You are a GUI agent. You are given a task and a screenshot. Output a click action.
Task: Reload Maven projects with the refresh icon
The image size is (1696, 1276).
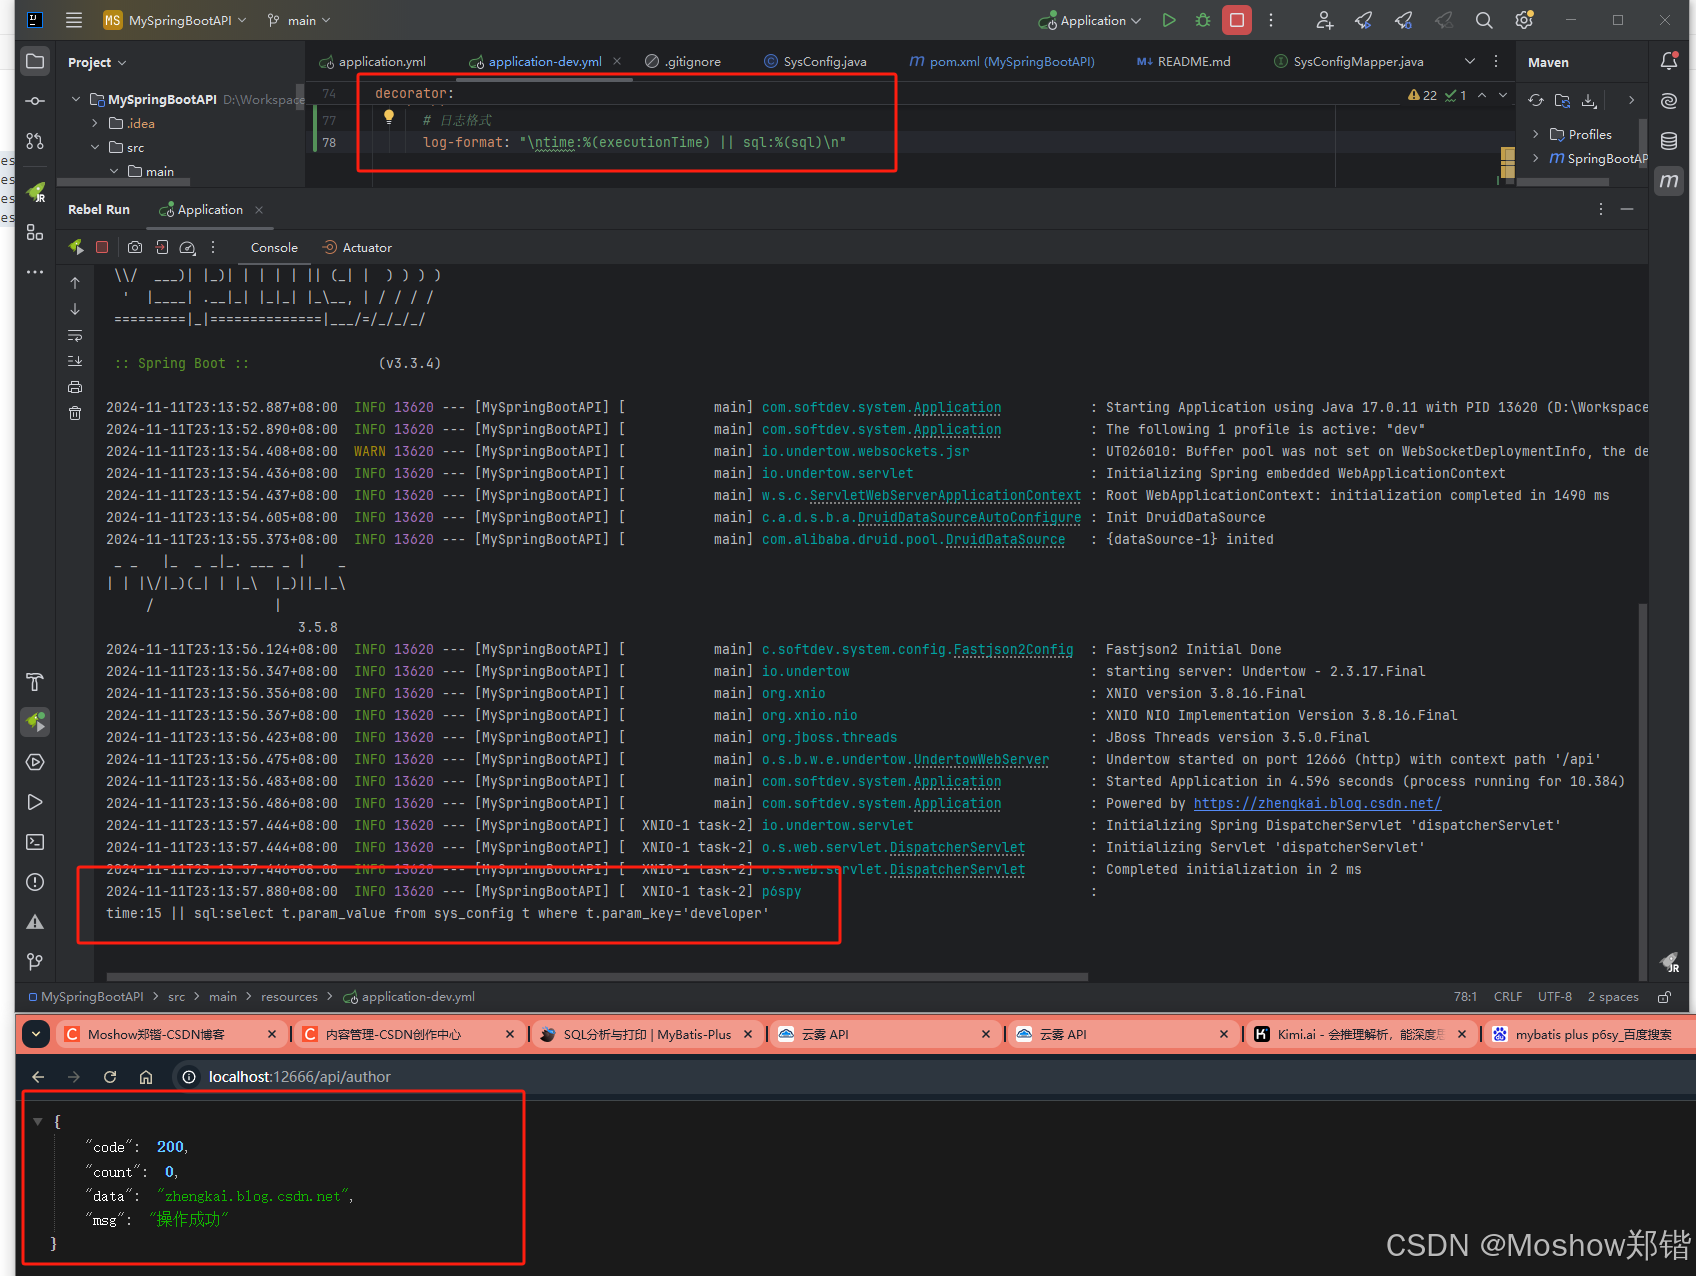pos(1537,100)
